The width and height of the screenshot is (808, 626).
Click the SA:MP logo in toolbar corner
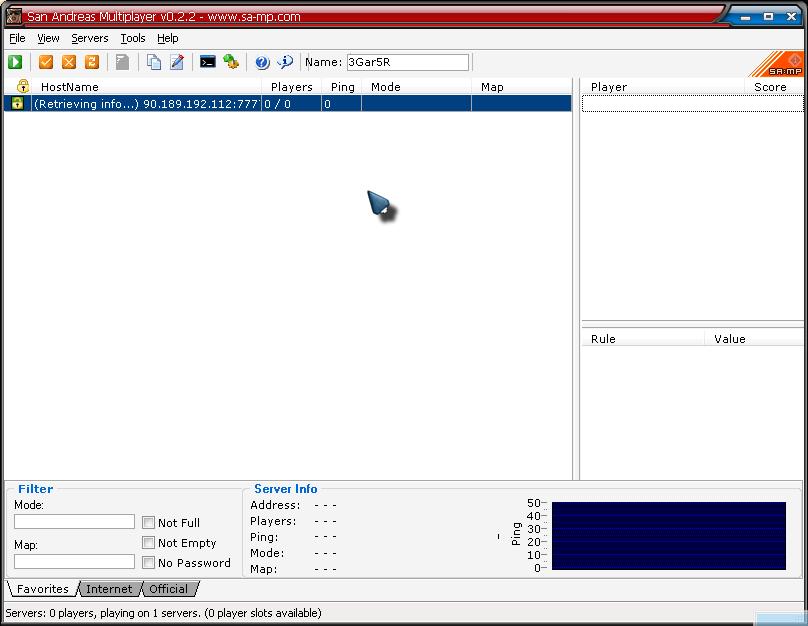[x=778, y=64]
